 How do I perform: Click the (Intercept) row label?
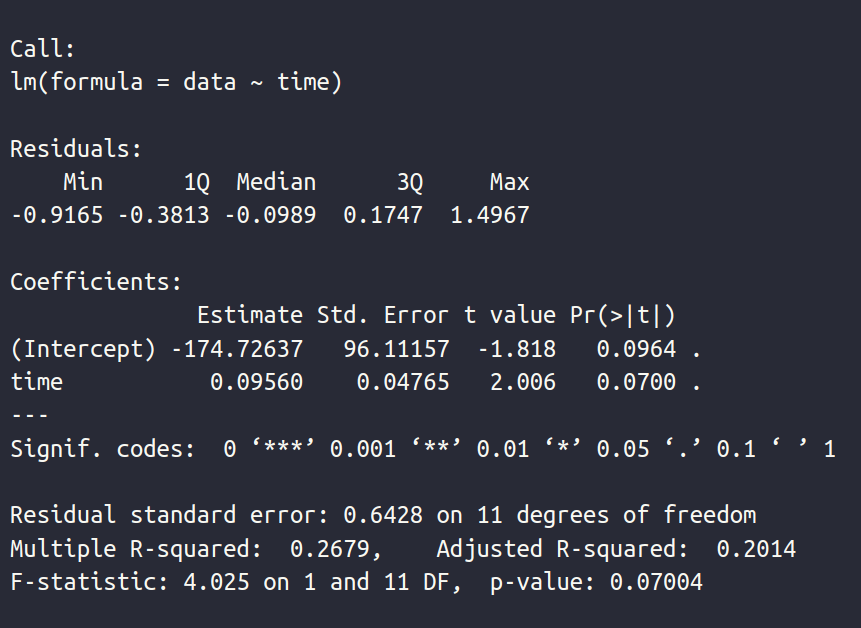[x=83, y=349]
